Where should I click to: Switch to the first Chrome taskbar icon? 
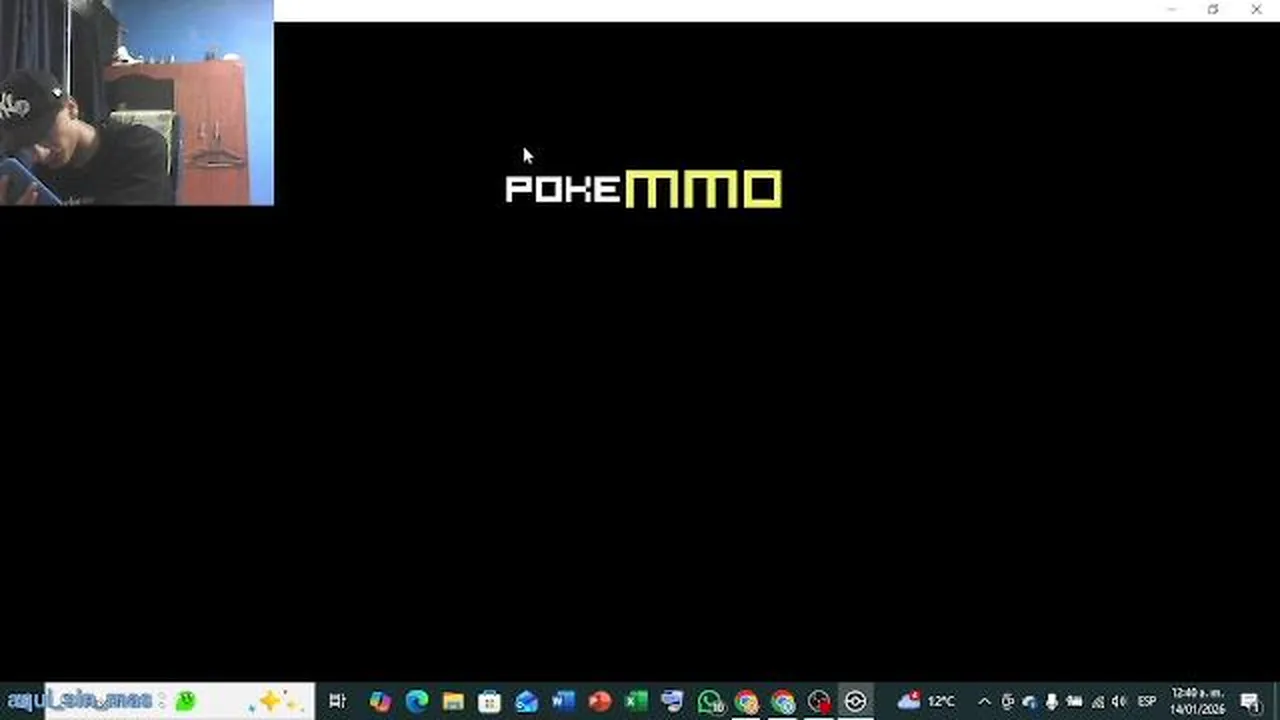point(746,702)
